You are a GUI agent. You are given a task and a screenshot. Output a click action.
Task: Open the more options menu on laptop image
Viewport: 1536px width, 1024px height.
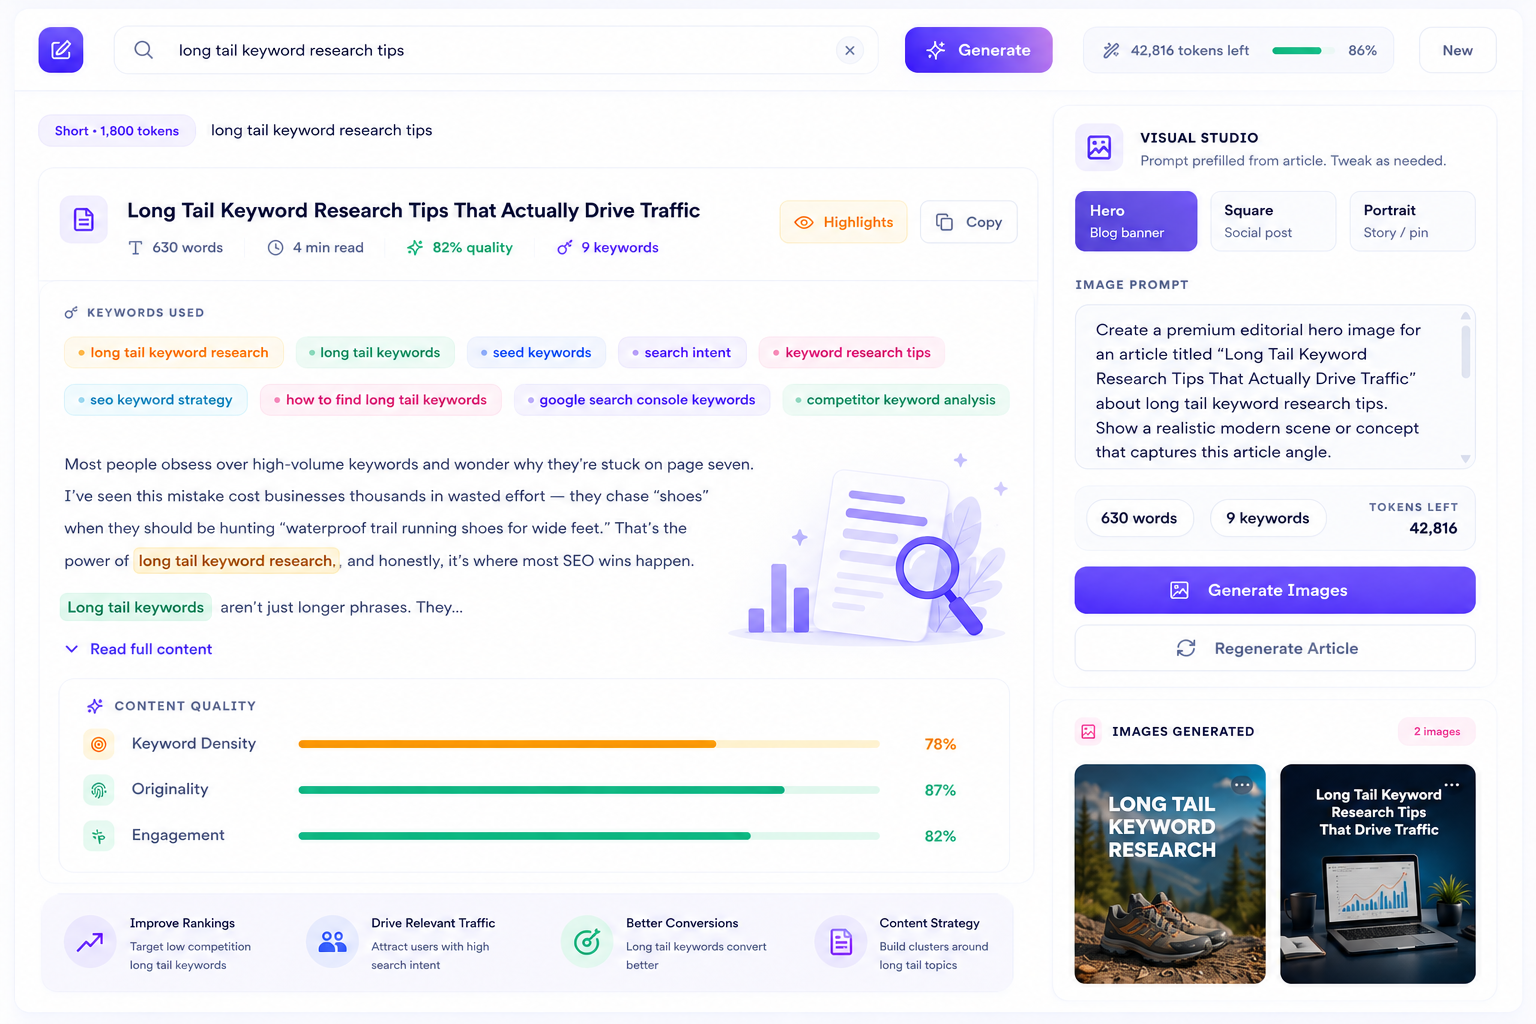[x=1452, y=785]
